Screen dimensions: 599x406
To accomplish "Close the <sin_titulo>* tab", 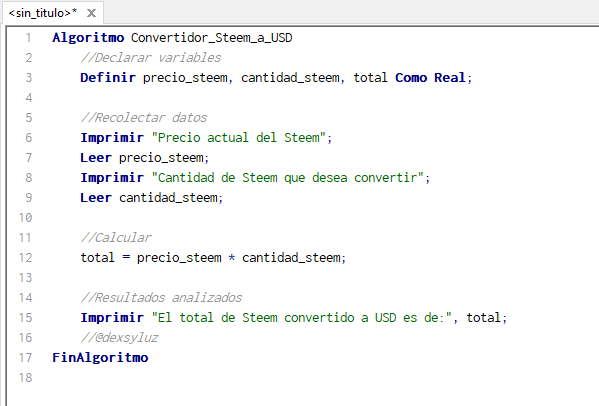I will [x=91, y=13].
